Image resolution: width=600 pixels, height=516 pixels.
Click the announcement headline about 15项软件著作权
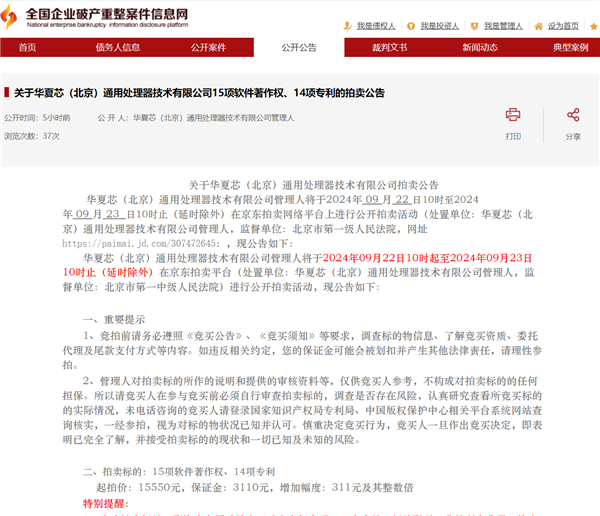coord(199,93)
